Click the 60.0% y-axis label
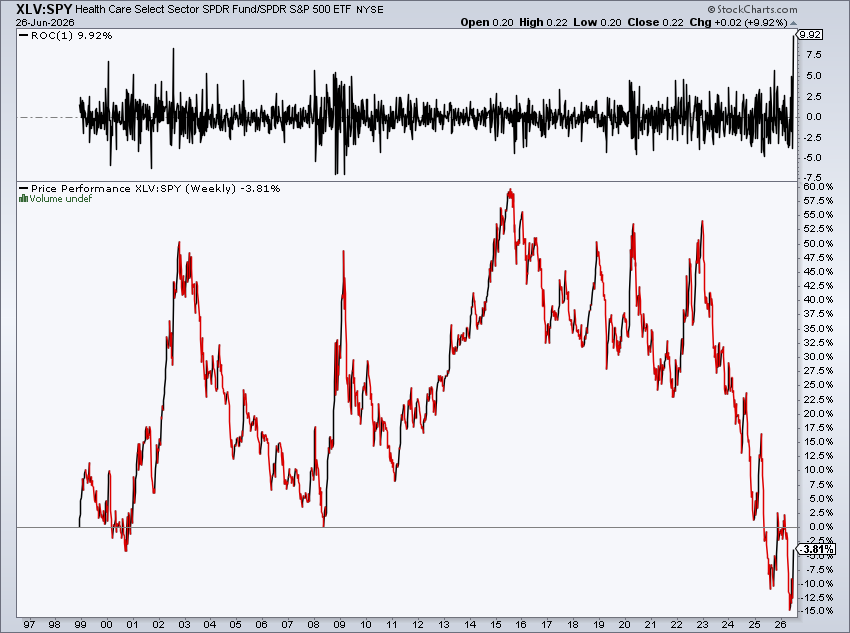Image resolution: width=850 pixels, height=633 pixels. (819, 186)
